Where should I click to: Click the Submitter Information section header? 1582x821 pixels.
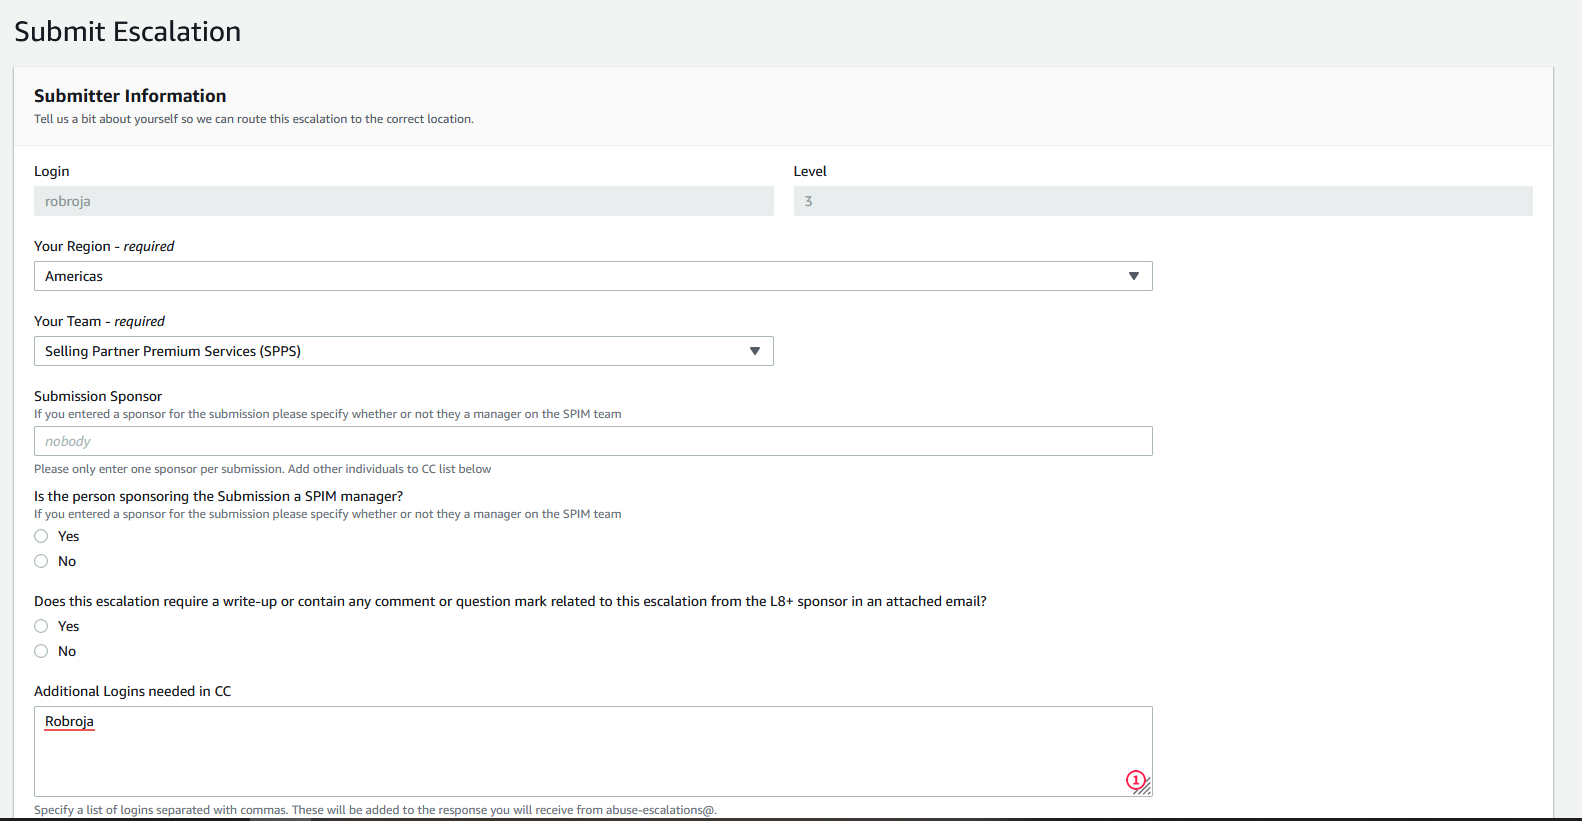130,96
